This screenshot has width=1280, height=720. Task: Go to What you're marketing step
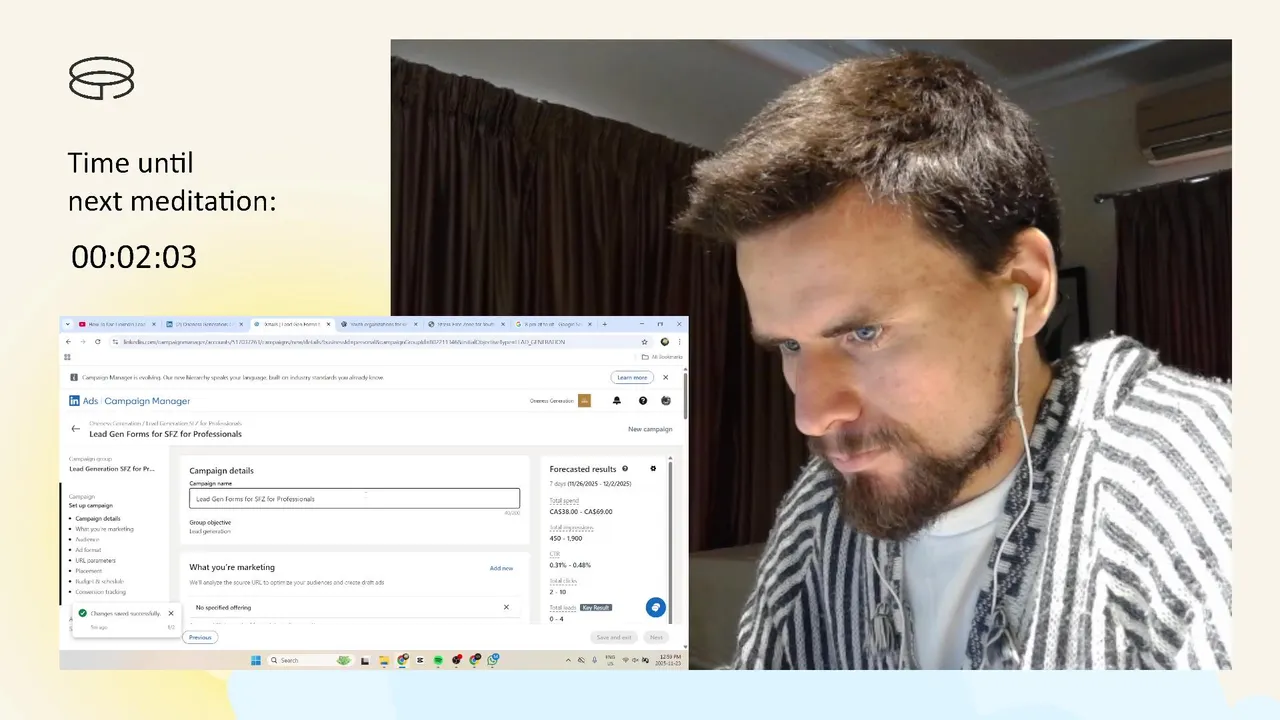pyautogui.click(x=104, y=529)
